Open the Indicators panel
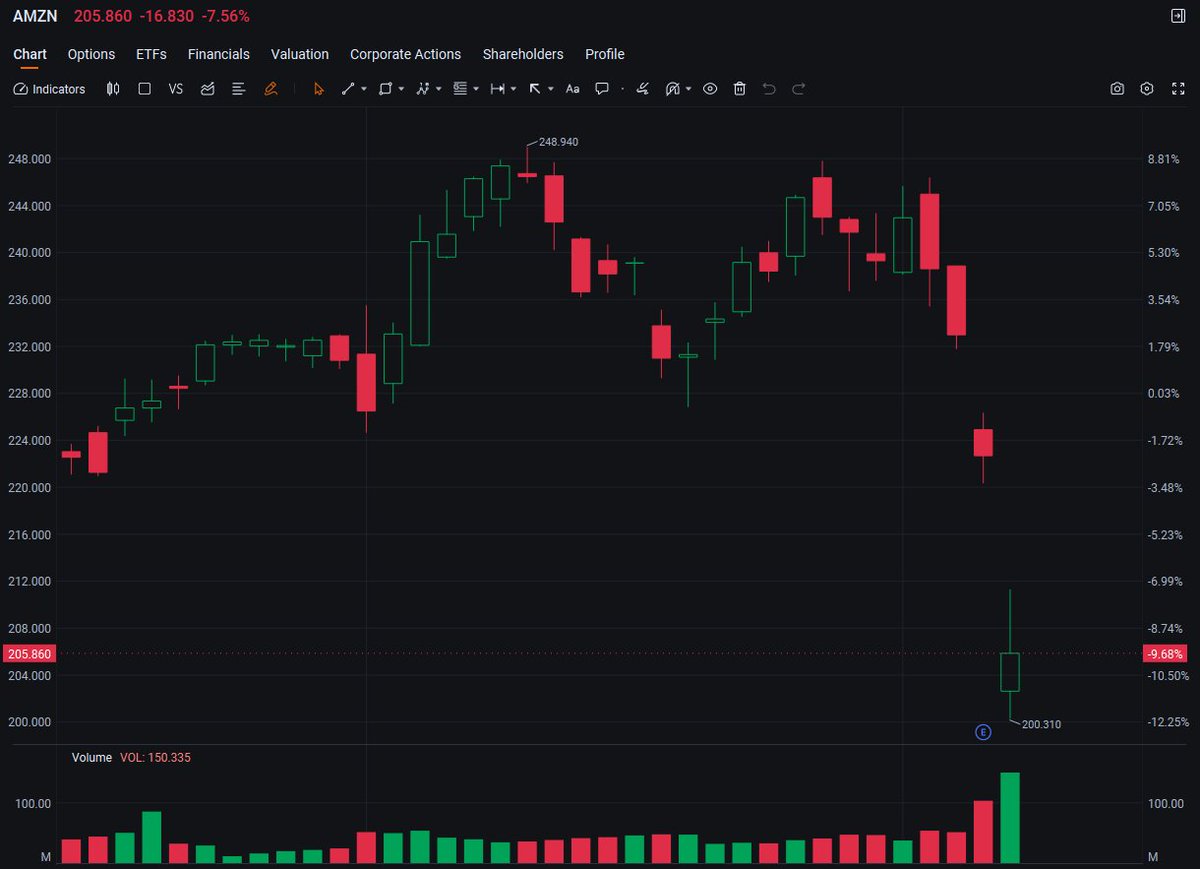Viewport: 1200px width, 869px height. tap(50, 89)
